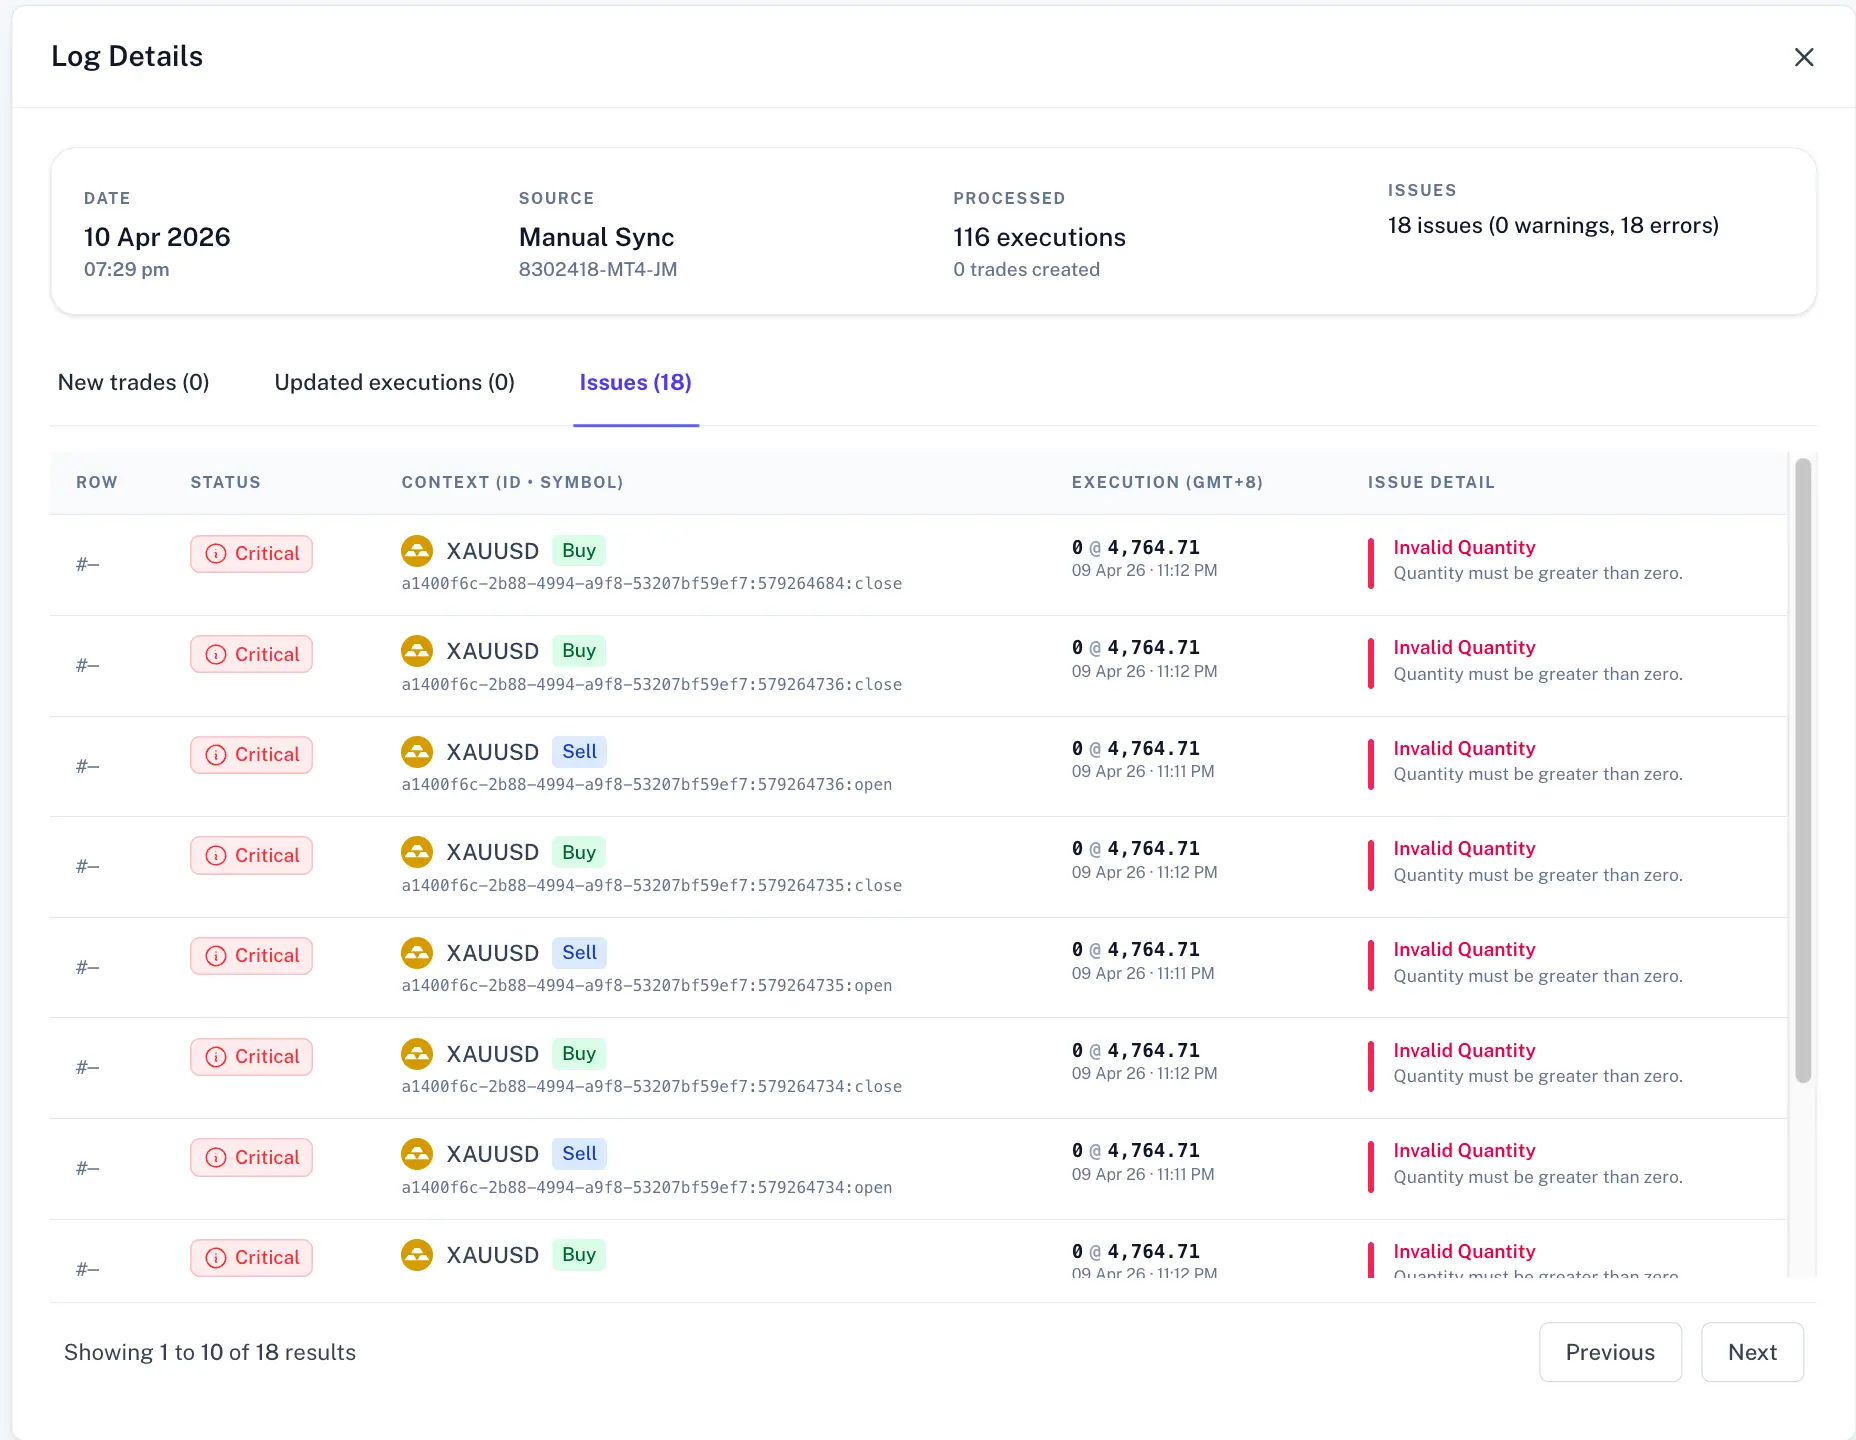Click Critical info icon in 579264734:open row
The image size is (1856, 1440).
[x=216, y=1158]
